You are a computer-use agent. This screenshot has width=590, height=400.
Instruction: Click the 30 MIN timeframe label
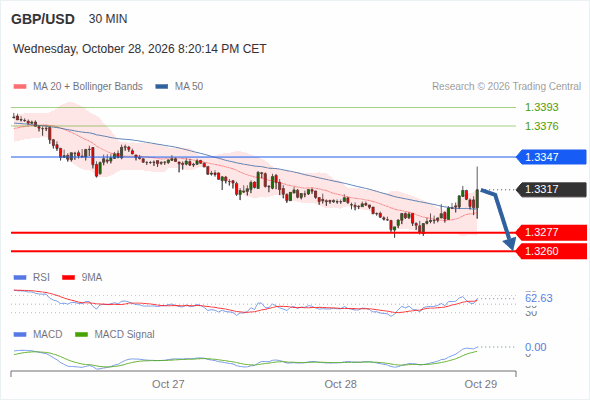tap(108, 19)
